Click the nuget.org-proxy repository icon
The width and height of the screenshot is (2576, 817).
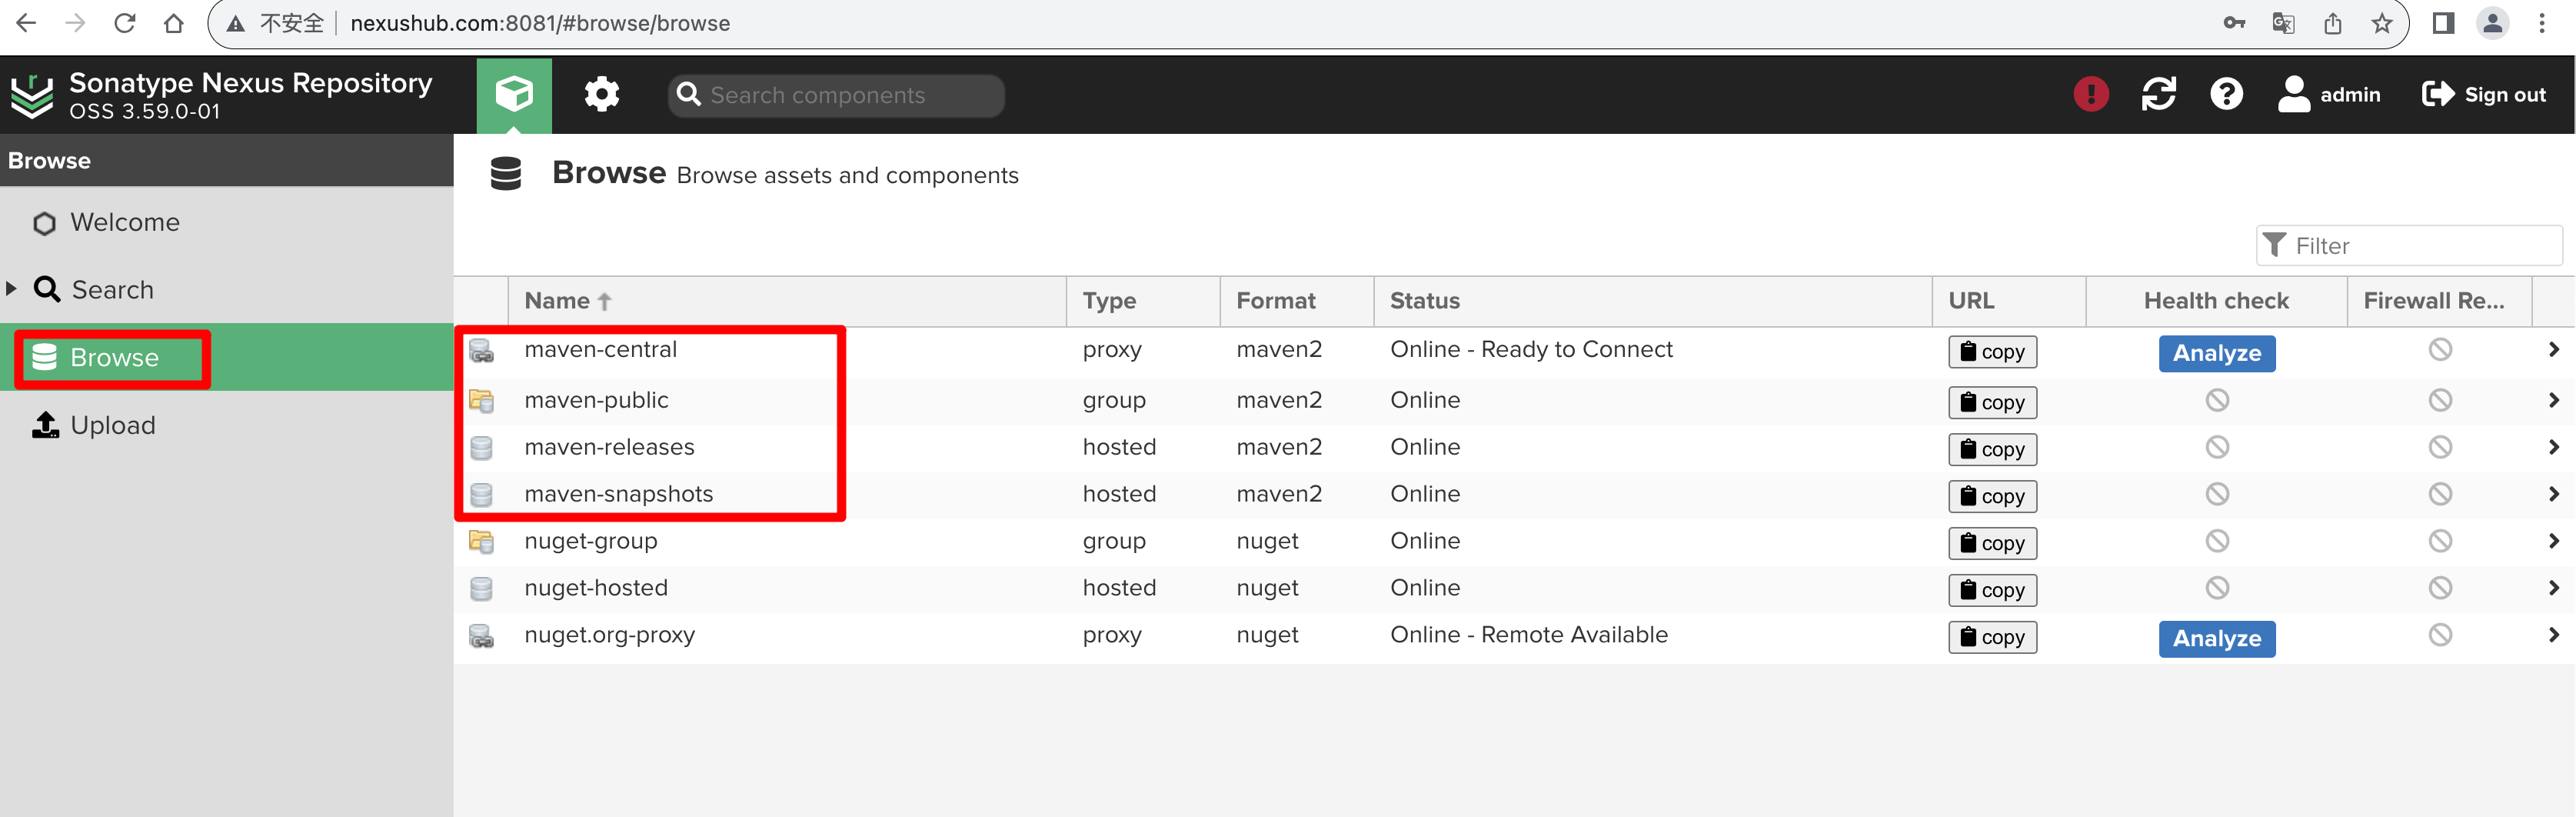coord(482,636)
